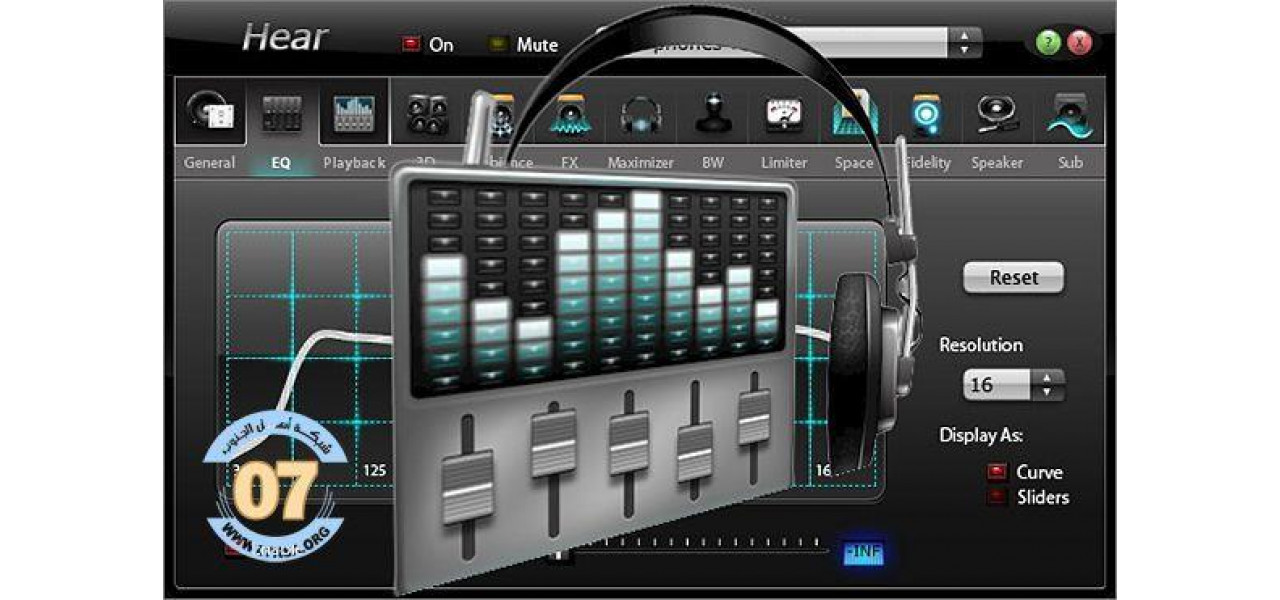Open the Fidelity speaker icon

926,115
